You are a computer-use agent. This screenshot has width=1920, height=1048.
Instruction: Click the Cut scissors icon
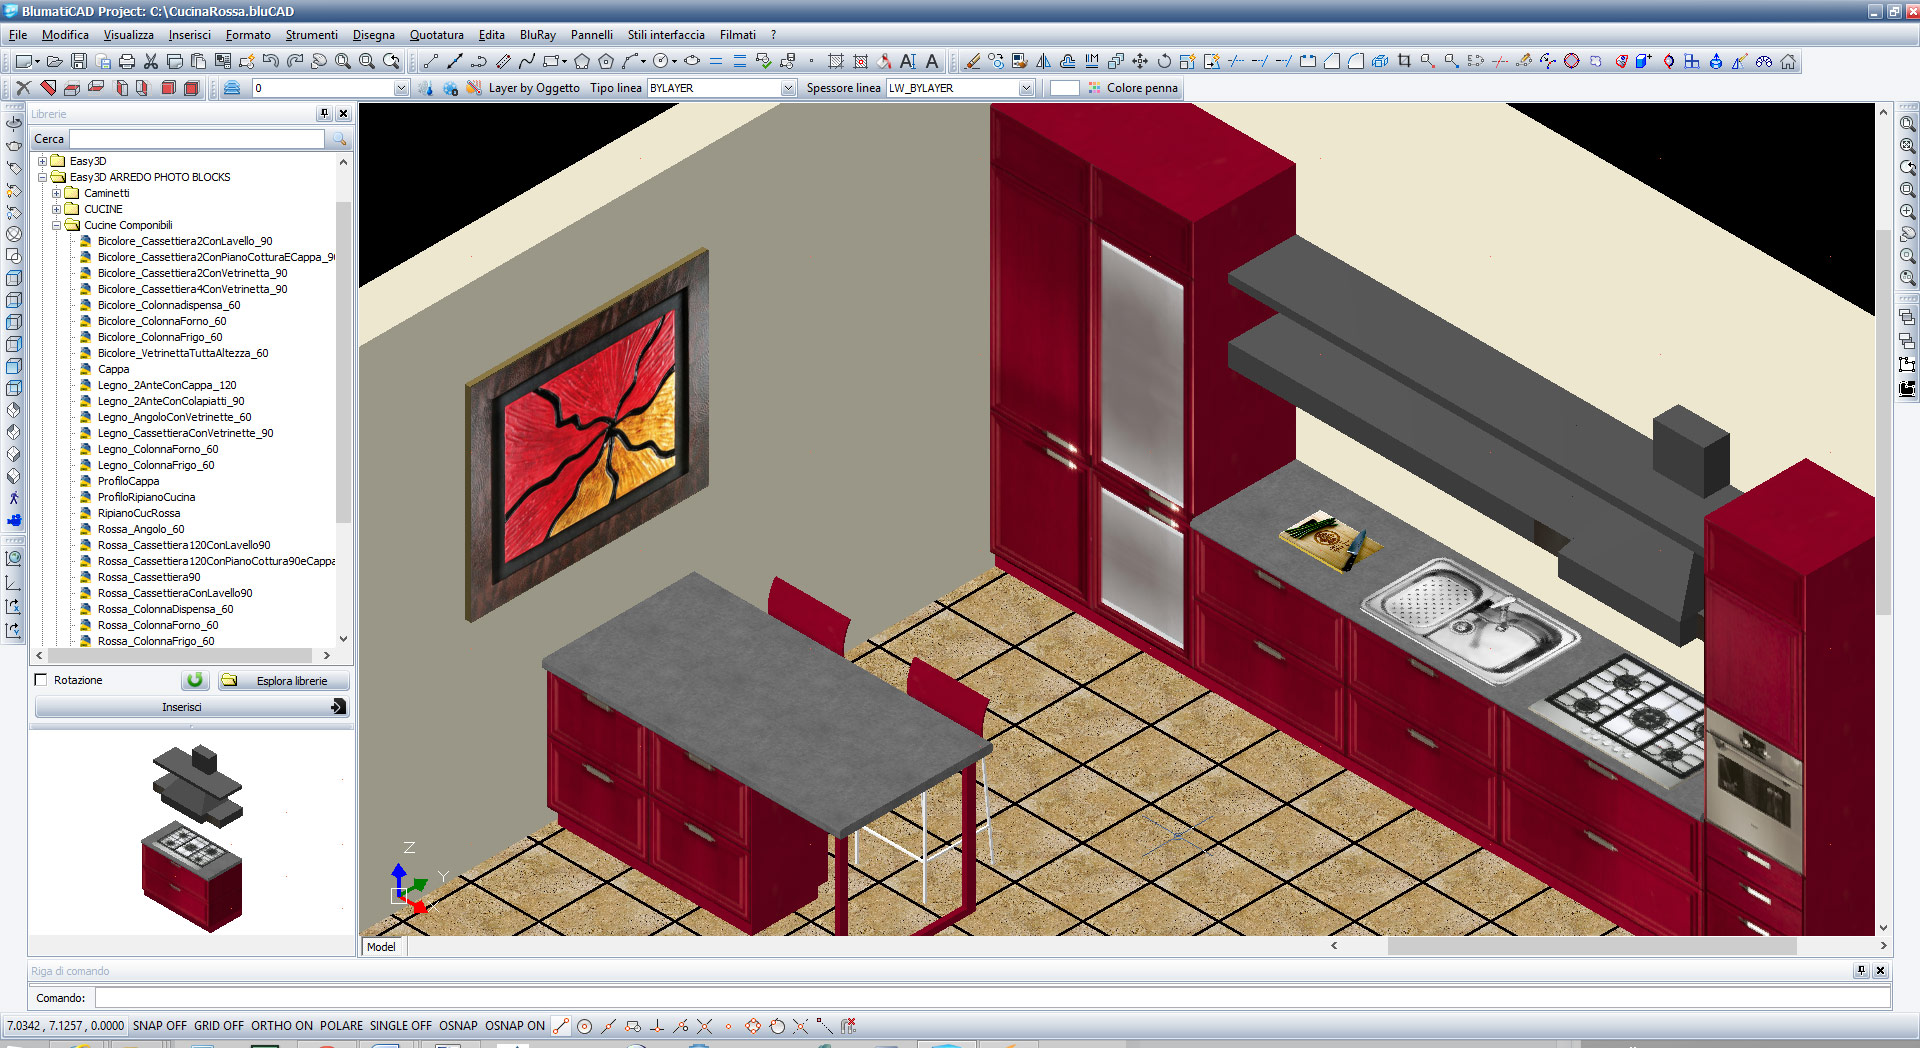151,62
